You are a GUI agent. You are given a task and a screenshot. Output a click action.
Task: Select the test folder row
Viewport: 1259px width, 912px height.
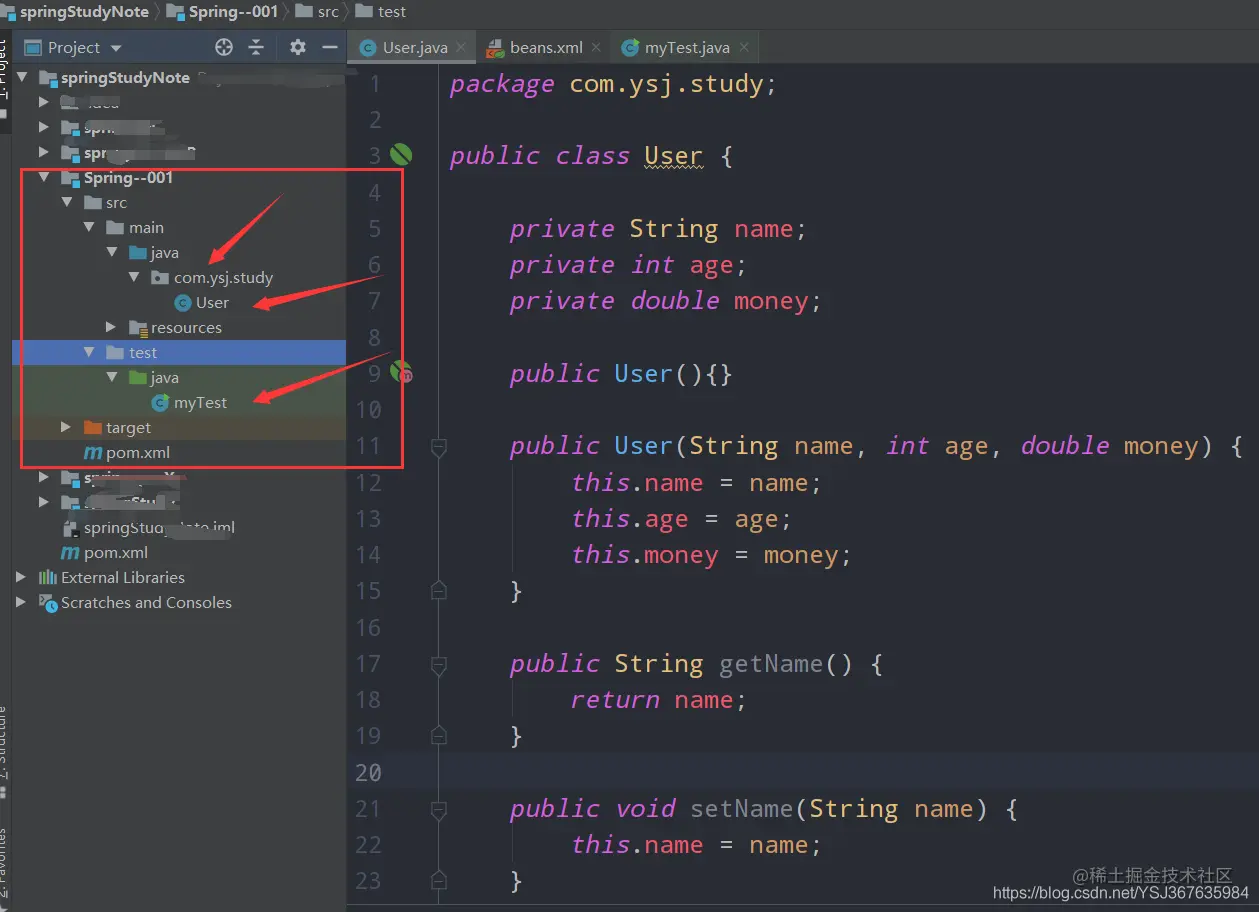179,352
